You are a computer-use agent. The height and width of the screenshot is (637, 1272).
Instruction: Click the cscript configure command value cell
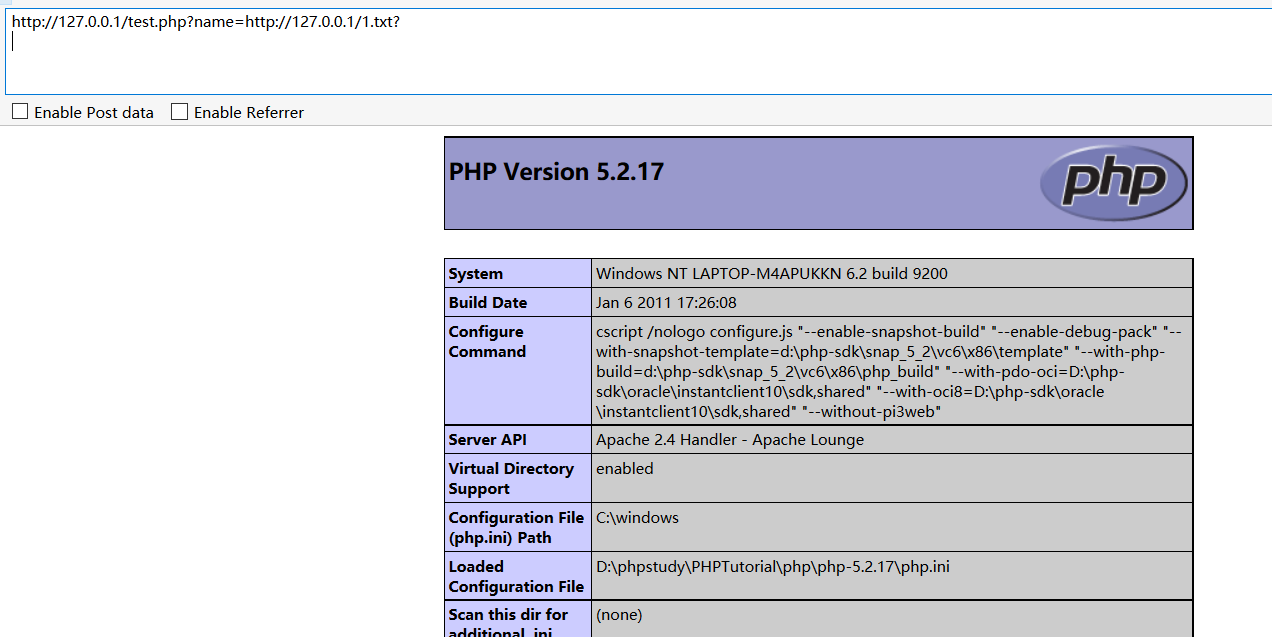click(x=892, y=371)
